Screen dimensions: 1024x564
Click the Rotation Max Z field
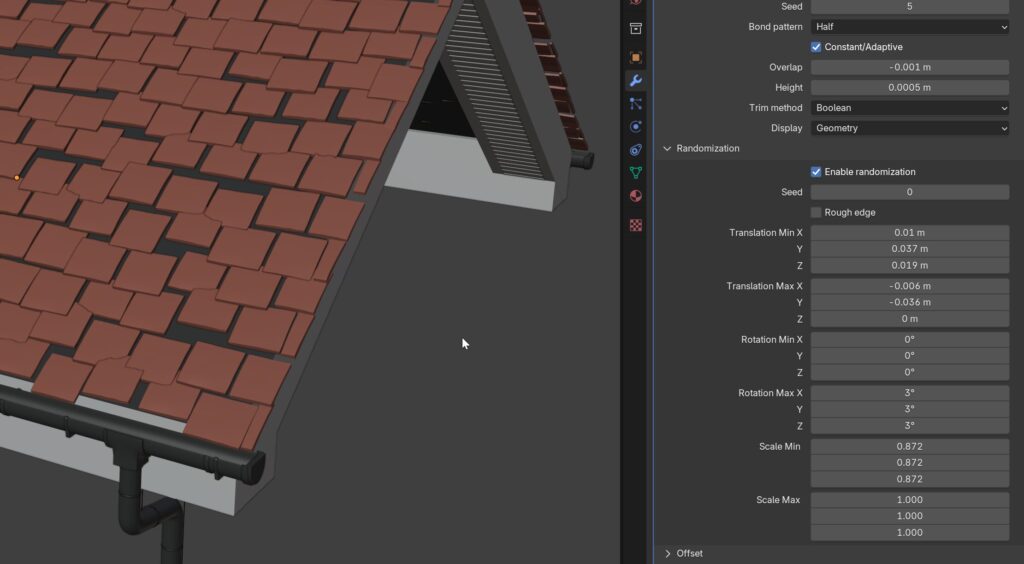910,426
